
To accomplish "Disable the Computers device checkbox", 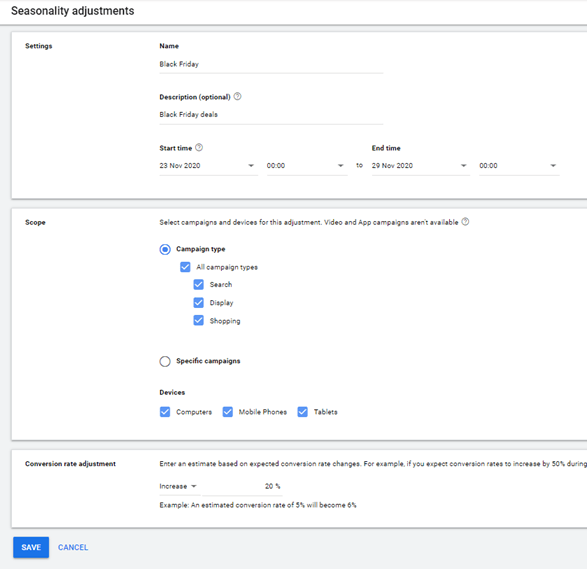I will point(165,412).
